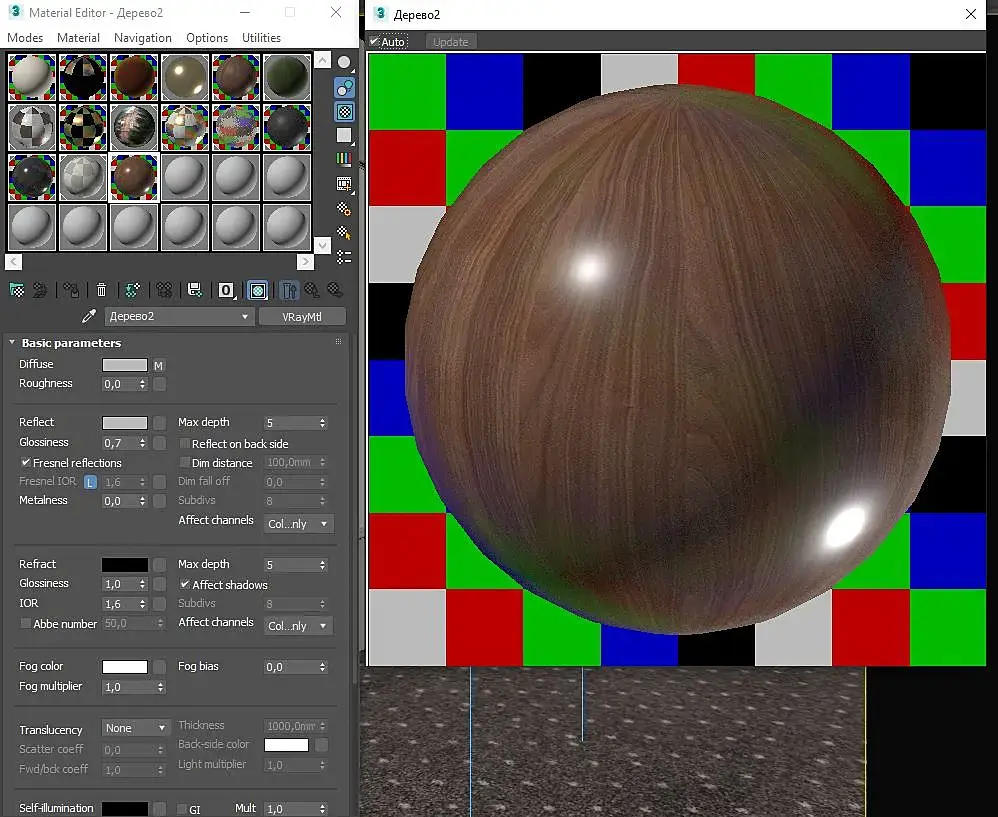Open the Modes menu

coord(25,38)
